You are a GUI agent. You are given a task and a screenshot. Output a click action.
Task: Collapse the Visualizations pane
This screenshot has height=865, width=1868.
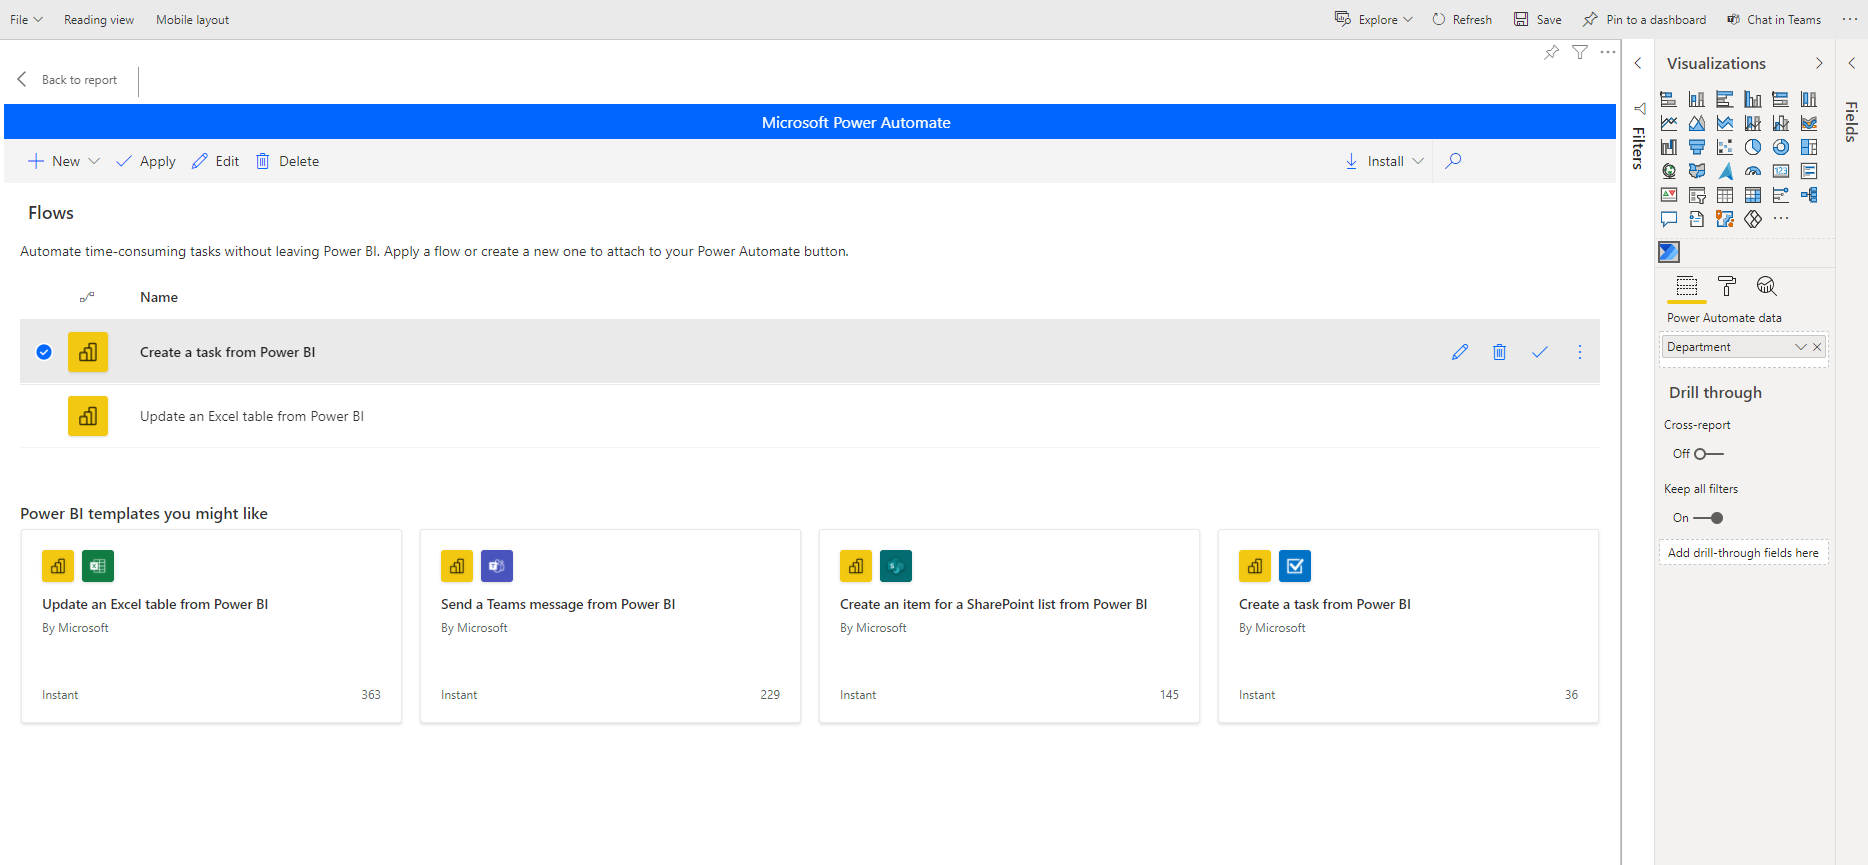click(x=1819, y=63)
